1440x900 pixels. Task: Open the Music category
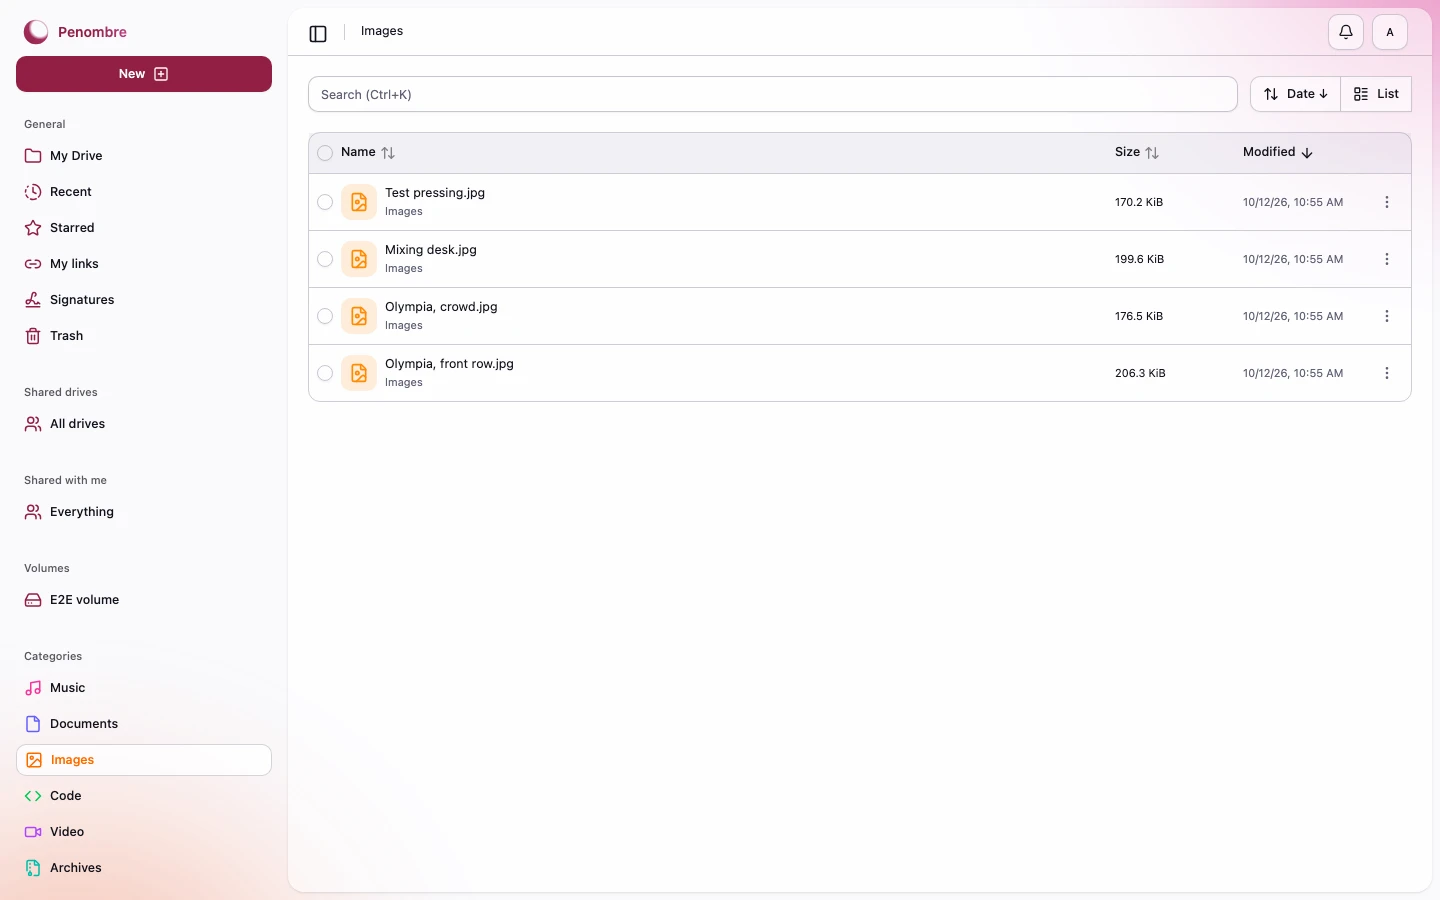click(144, 688)
